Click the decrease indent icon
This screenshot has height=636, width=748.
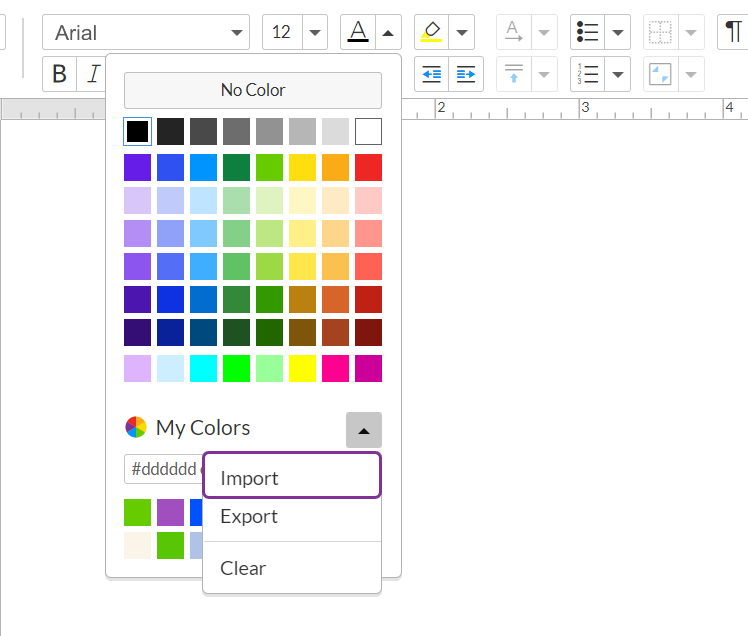[x=432, y=74]
